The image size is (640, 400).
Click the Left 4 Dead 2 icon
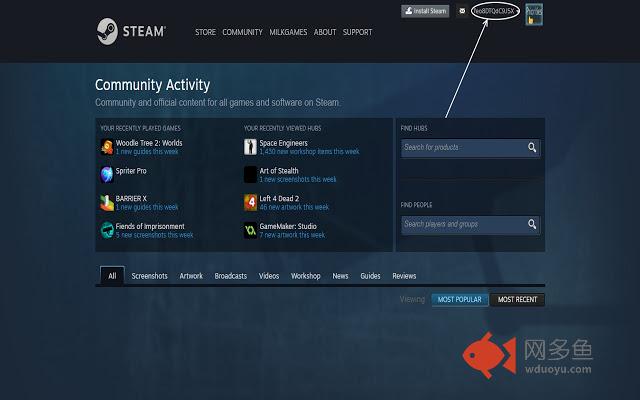(x=250, y=202)
